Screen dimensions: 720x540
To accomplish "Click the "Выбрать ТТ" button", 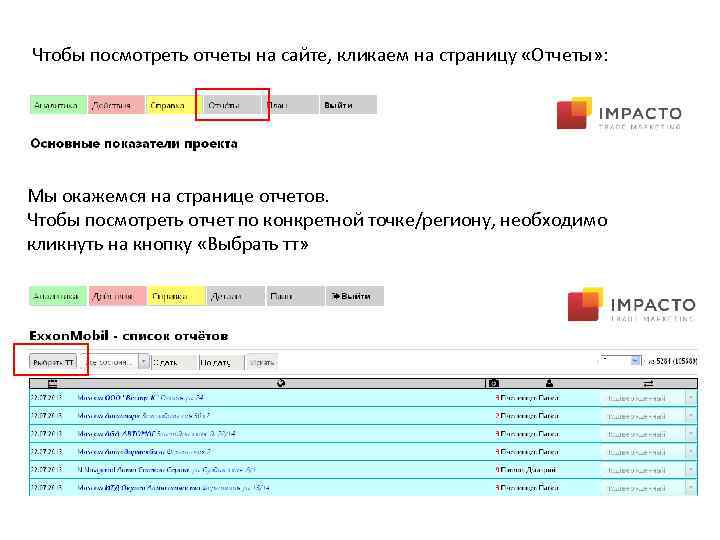I will click(x=53, y=362).
